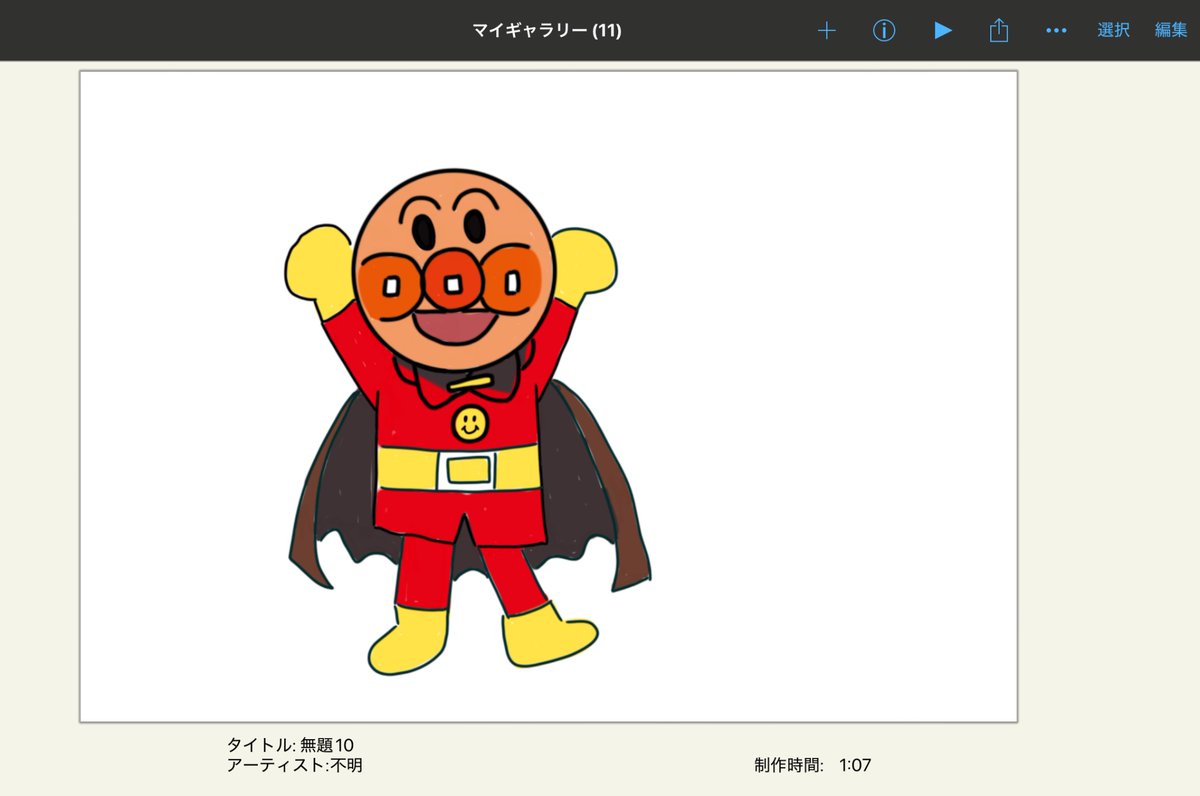Image resolution: width=1200 pixels, height=796 pixels.
Task: Click the 制作時間 1:07 value
Action: tap(855, 765)
